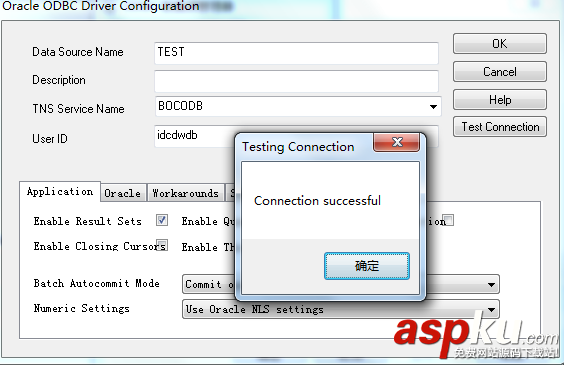Toggle the checkbox right of the dialog
Screen dimensions: 564x365
point(448,220)
